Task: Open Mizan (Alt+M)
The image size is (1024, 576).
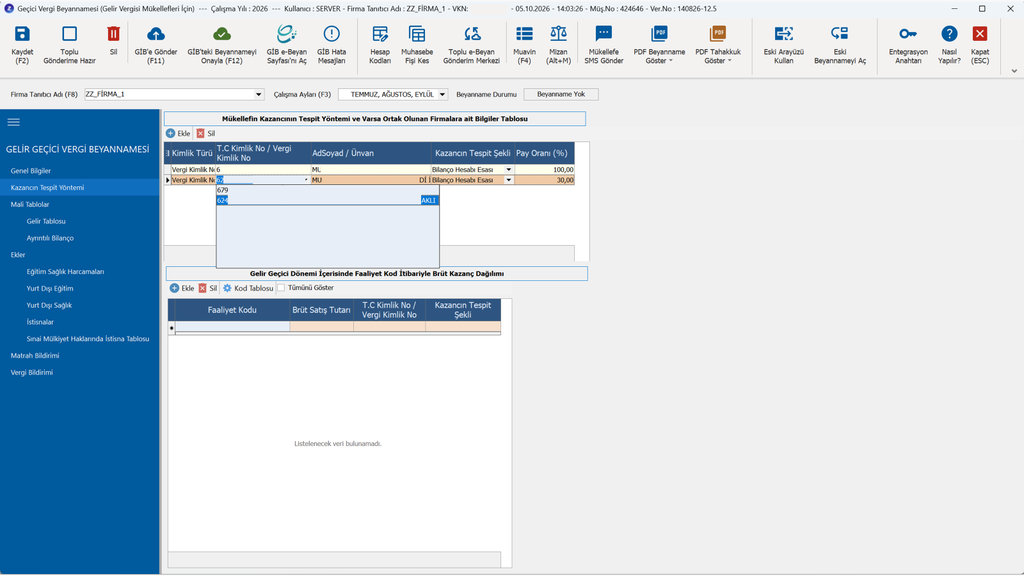Action: tap(558, 45)
